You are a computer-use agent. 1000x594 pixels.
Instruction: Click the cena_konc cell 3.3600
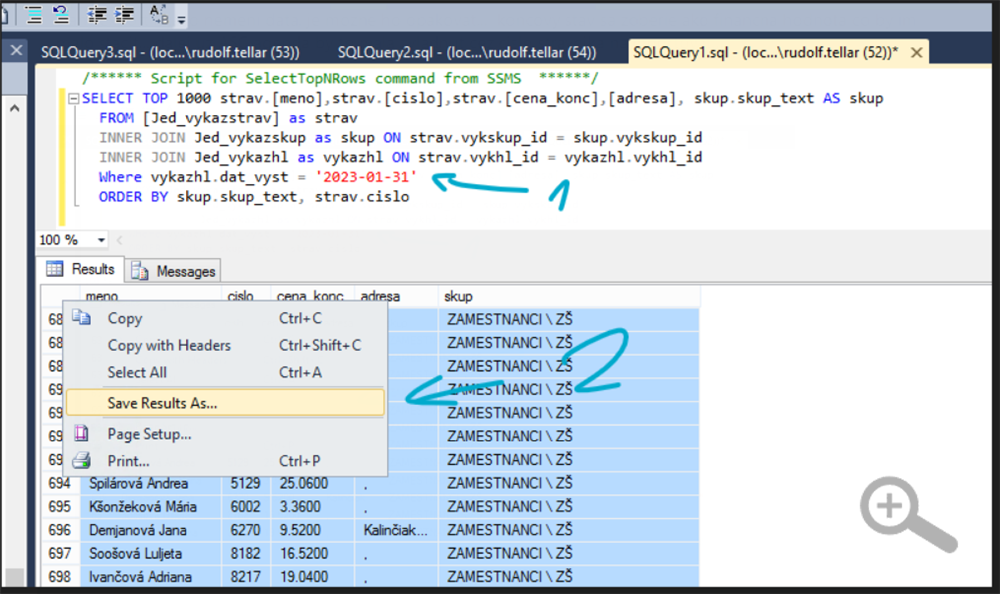tap(312, 507)
